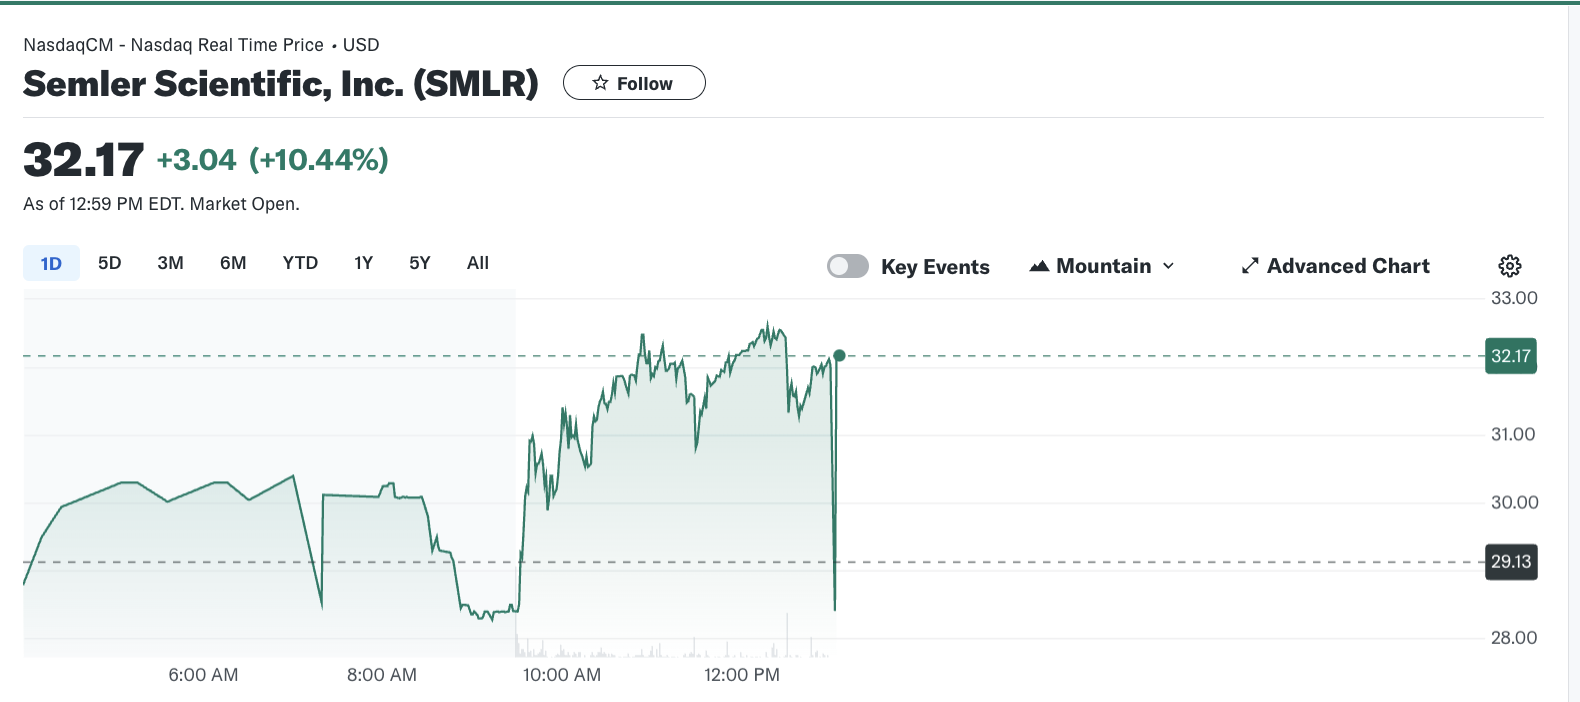The width and height of the screenshot is (1580, 702).
Task: Click the 30.00 axis label
Action: pyautogui.click(x=1514, y=502)
